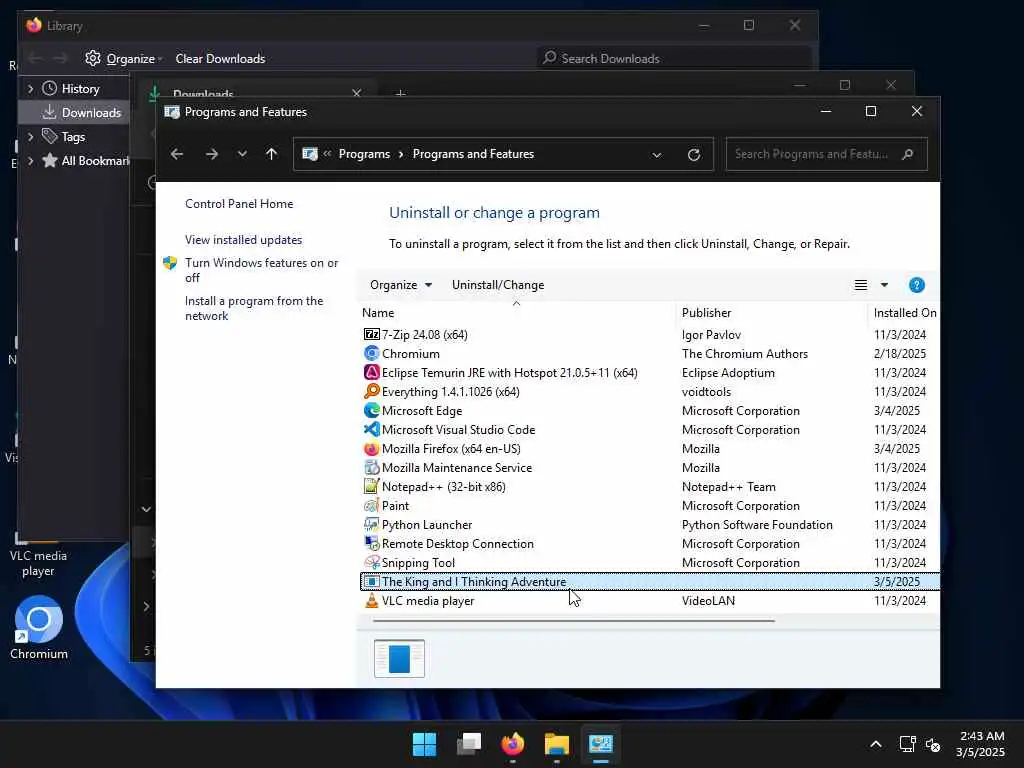This screenshot has height=768, width=1024.
Task: Expand the Tags tree item in Library
Action: coord(30,136)
